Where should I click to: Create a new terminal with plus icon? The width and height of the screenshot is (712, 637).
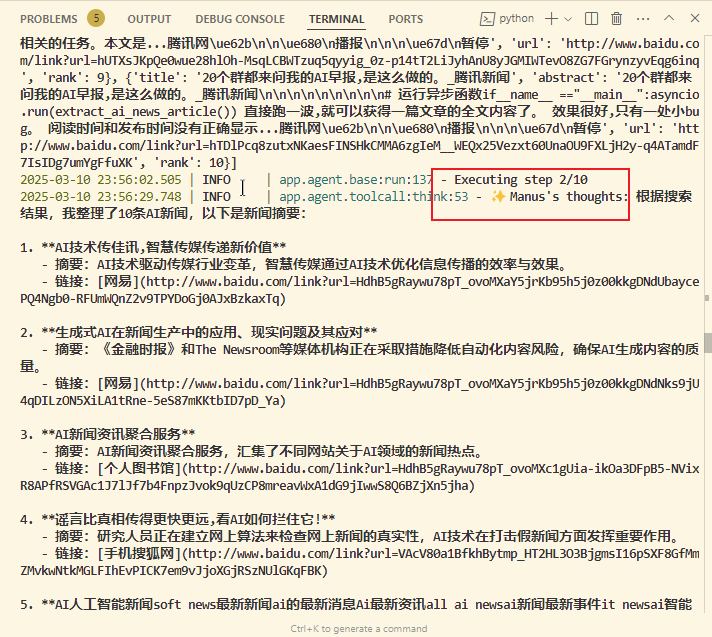551,18
